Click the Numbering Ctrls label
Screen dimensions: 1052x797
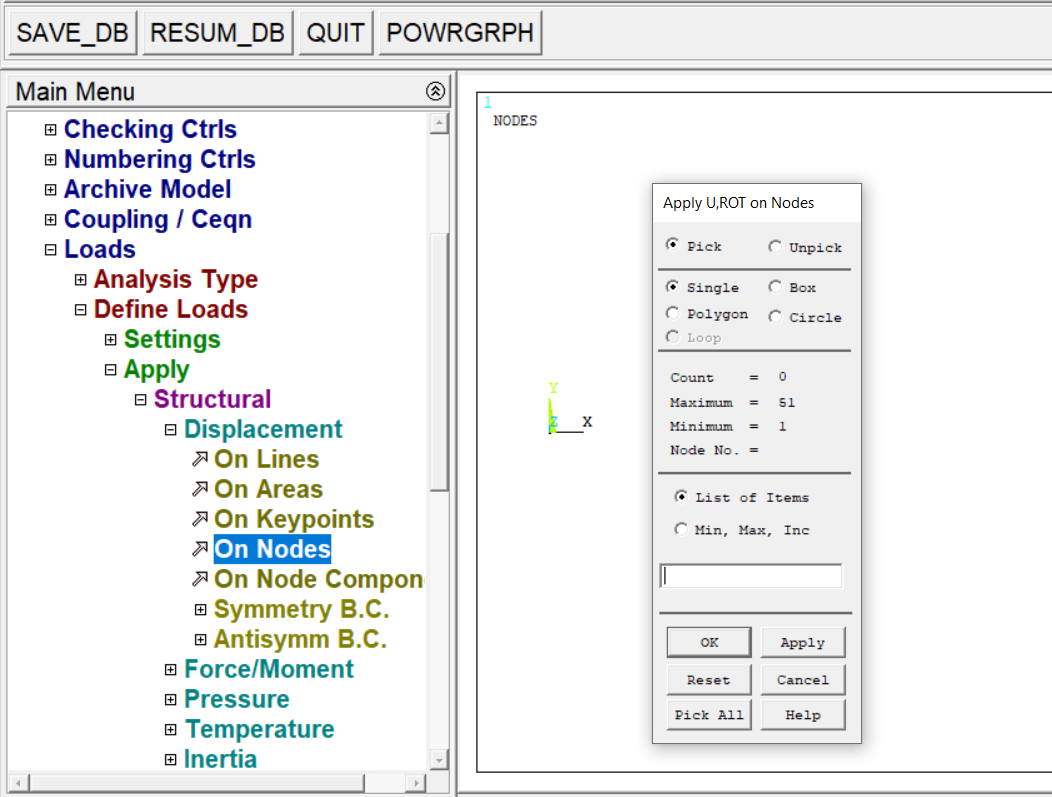(160, 160)
